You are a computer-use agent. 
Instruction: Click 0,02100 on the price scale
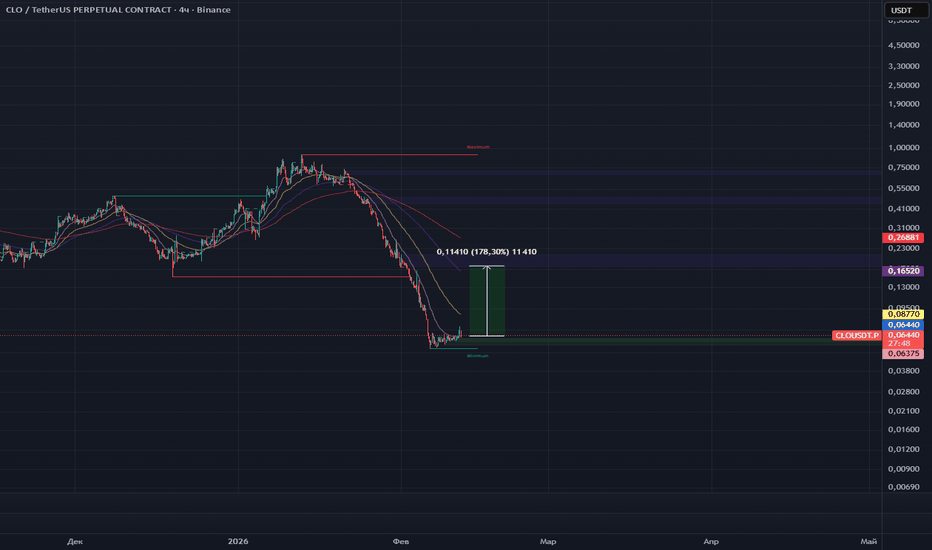(x=903, y=411)
